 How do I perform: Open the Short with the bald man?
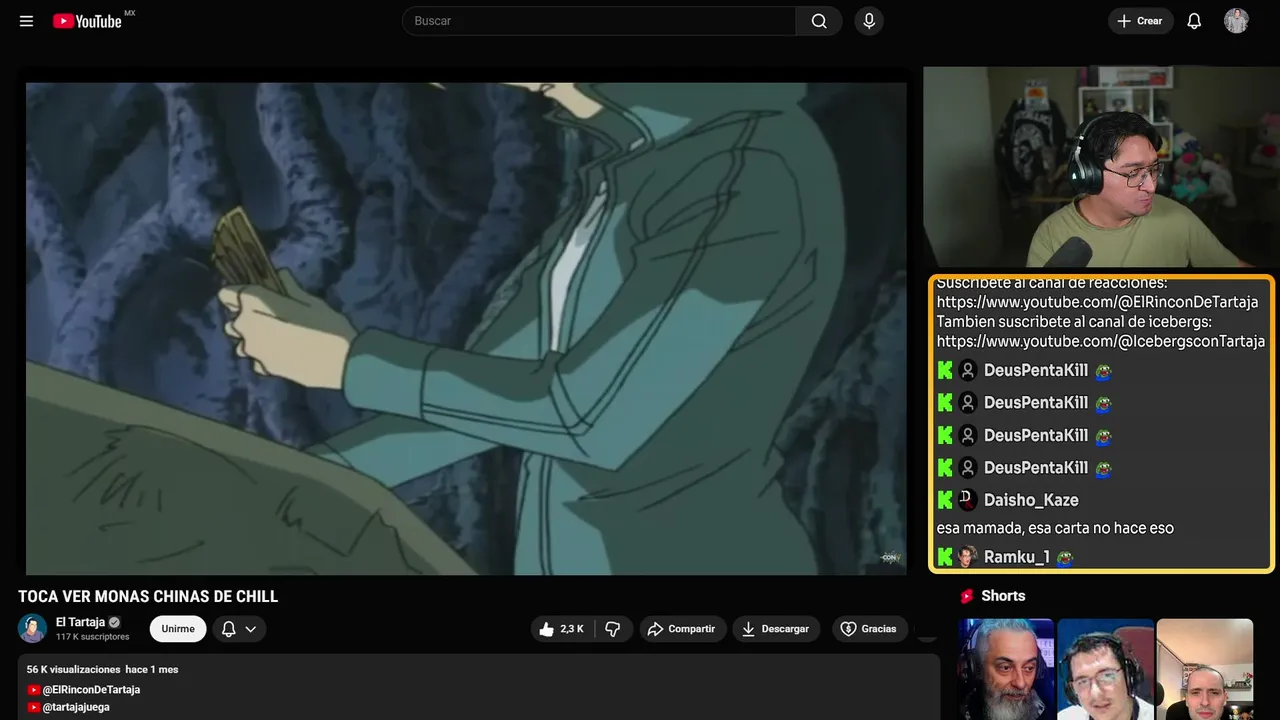coord(1205,669)
